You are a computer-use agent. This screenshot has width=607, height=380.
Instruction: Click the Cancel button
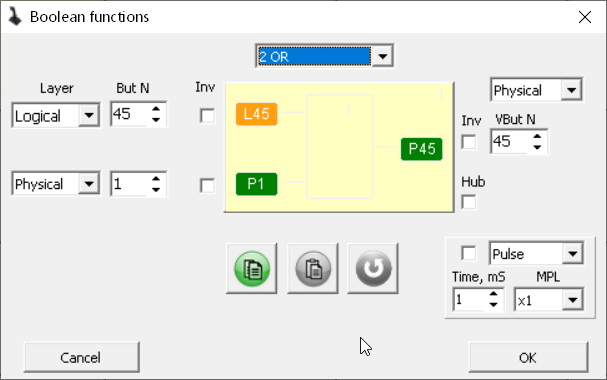point(81,357)
